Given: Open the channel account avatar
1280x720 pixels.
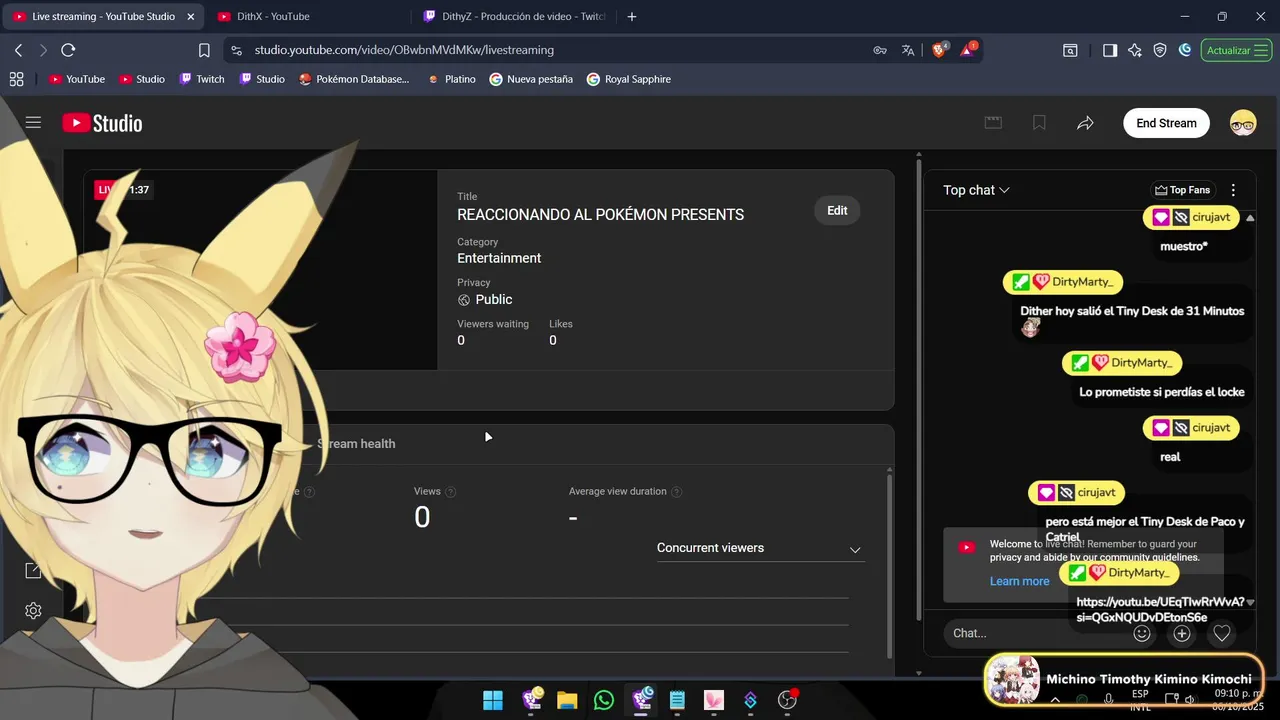Looking at the screenshot, I should pos(1243,123).
